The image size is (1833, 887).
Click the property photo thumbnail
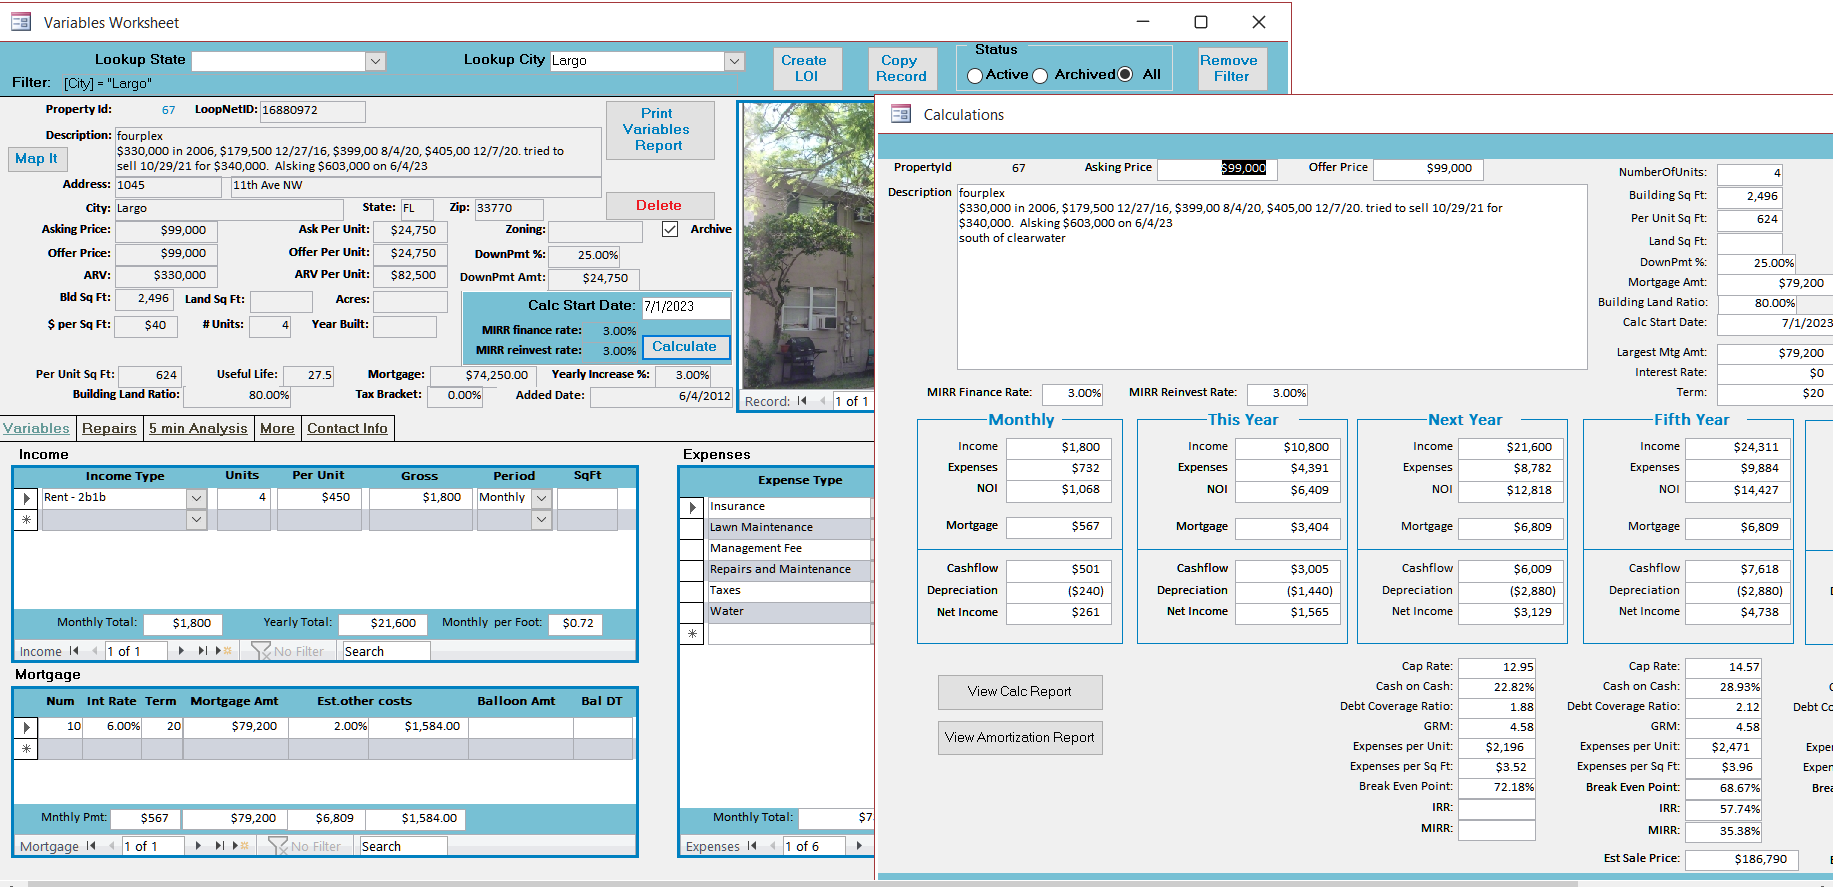[807, 245]
